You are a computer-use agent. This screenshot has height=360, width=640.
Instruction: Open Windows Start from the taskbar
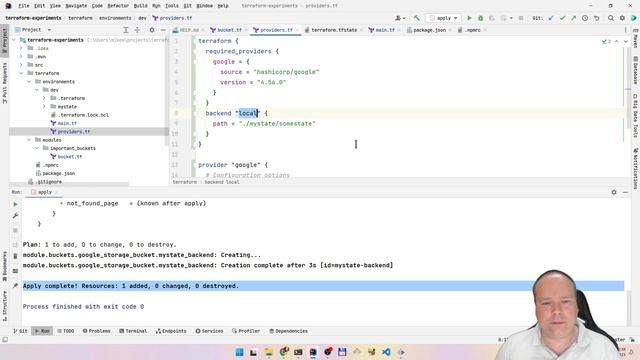pos(240,352)
